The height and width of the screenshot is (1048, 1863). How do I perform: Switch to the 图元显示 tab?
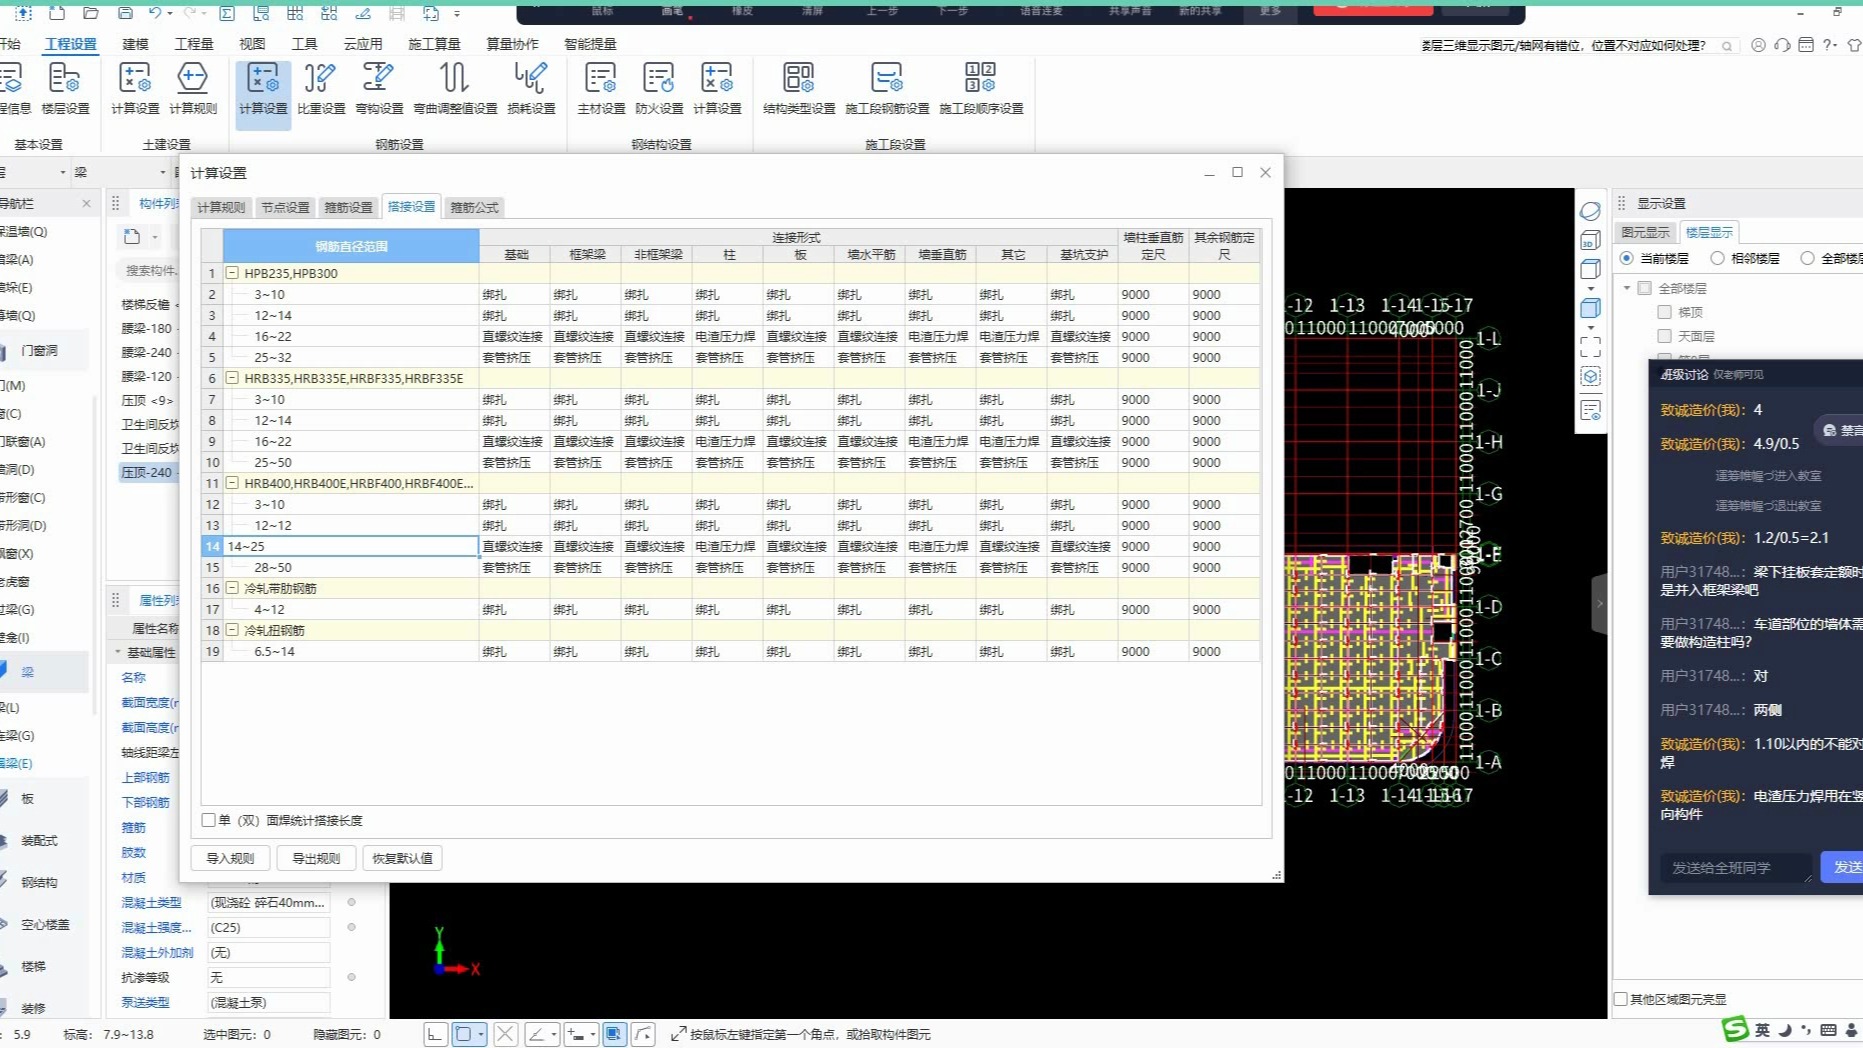(x=1645, y=232)
